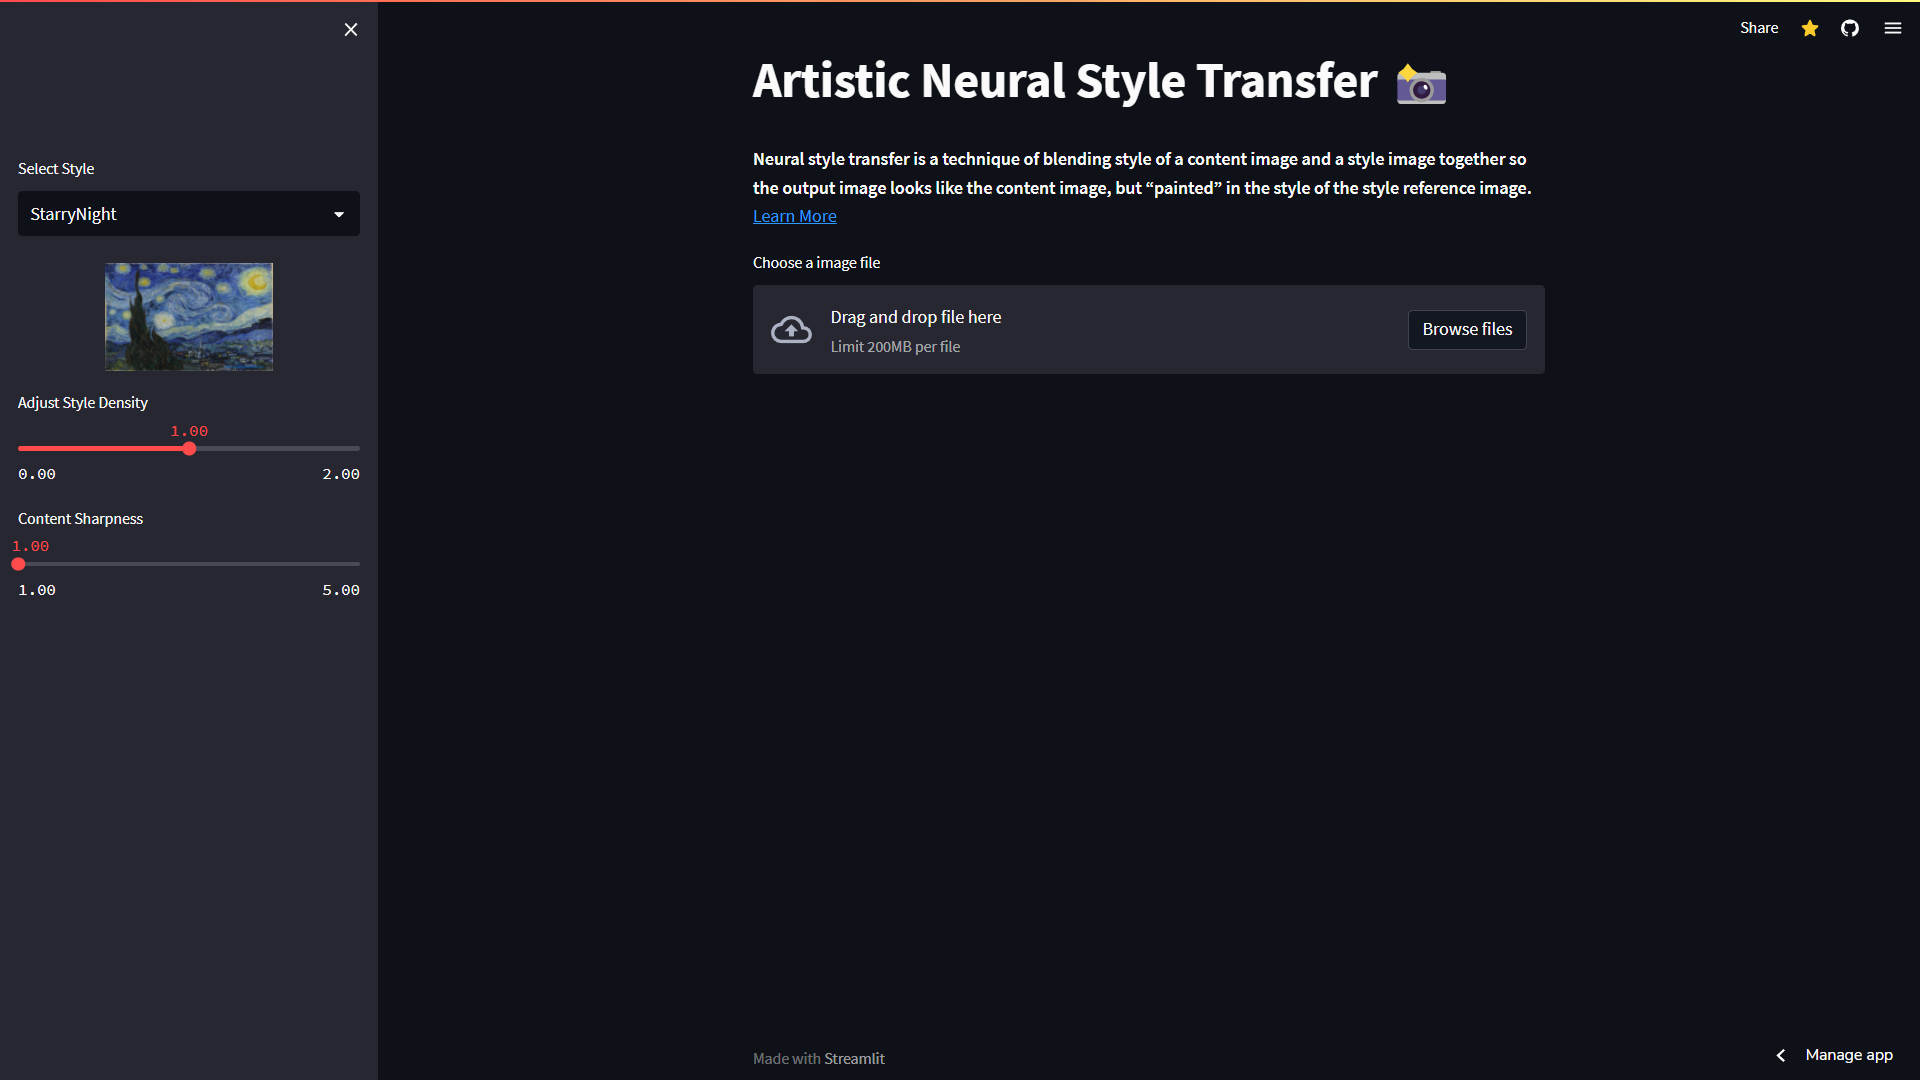Expand the Select Style dropdown arrow
1920x1080 pixels.
339,214
